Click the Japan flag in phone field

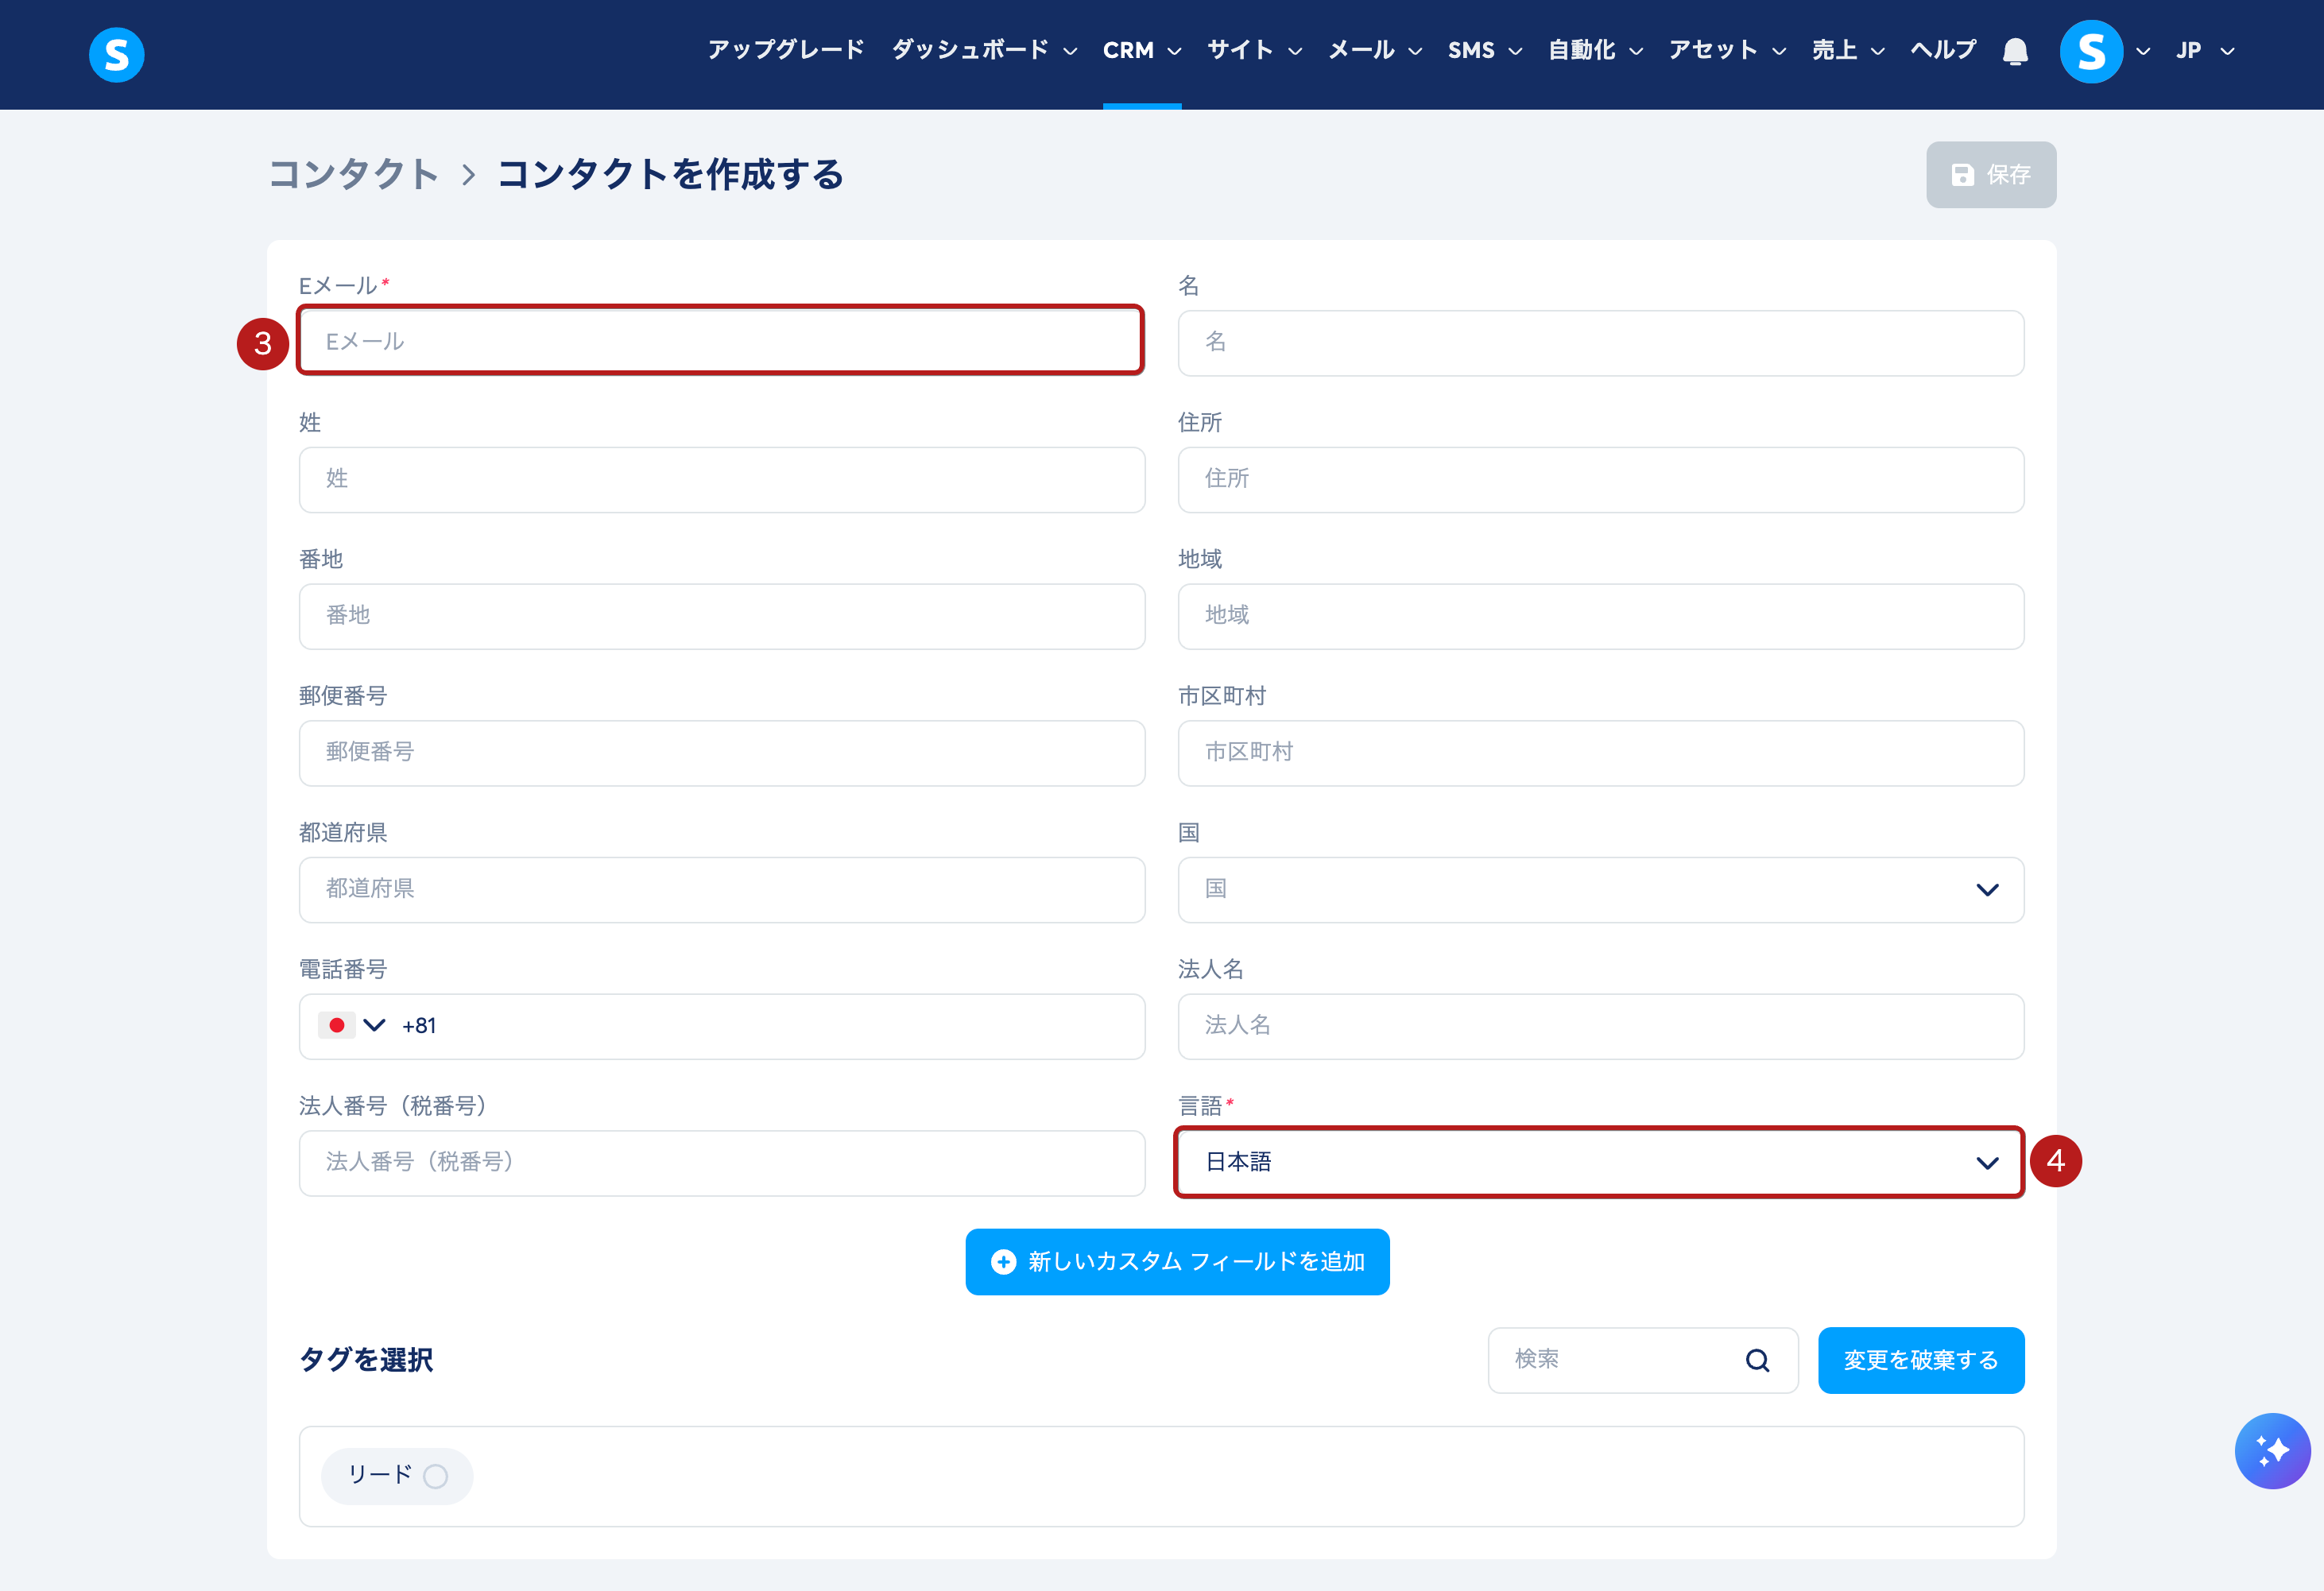click(x=336, y=1025)
